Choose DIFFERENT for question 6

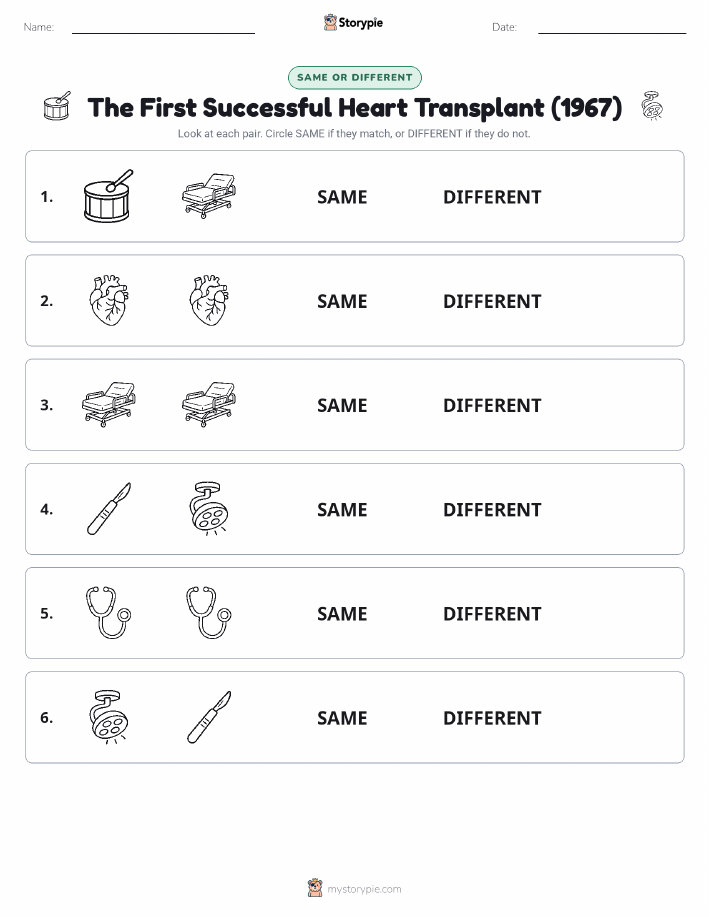pyautogui.click(x=492, y=718)
